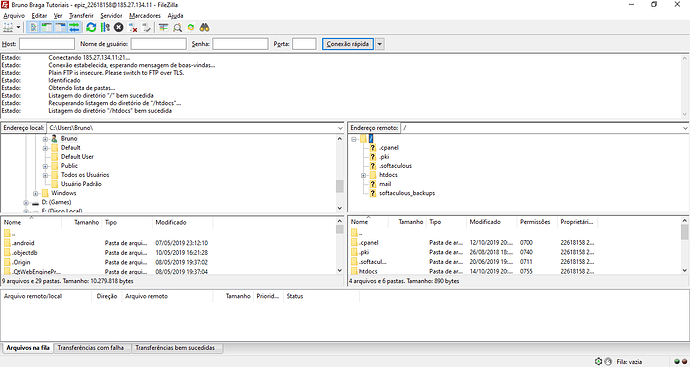Image resolution: width=690 pixels, height=367 pixels.
Task: Sort remote files by Permissões column
Action: coord(536,222)
